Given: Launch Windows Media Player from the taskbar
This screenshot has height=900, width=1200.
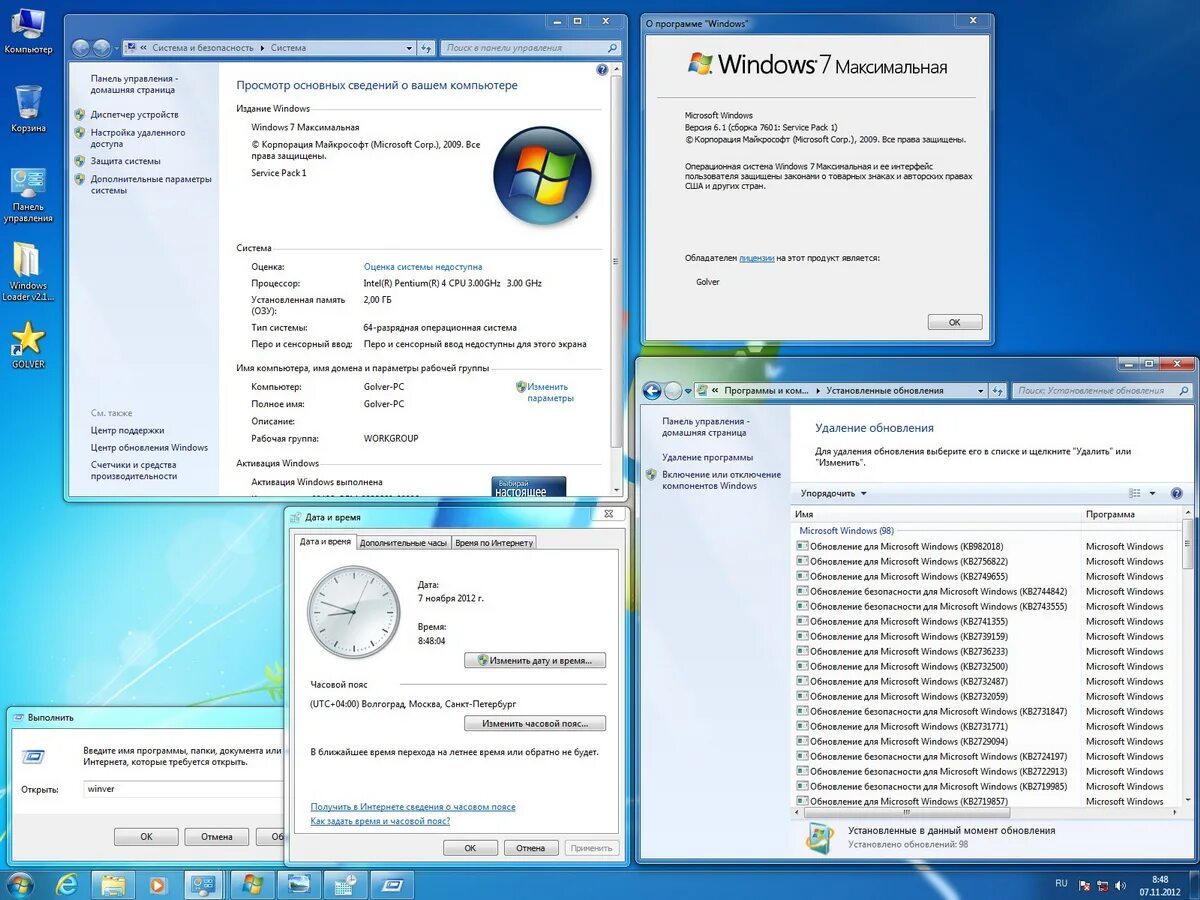Looking at the screenshot, I should click(157, 885).
